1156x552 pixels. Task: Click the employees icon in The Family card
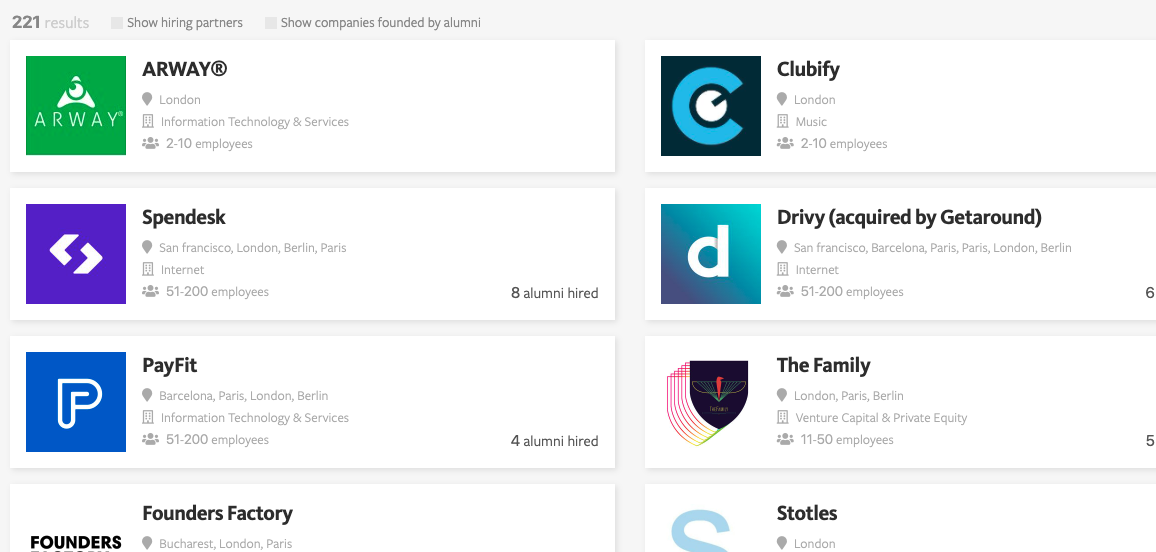click(785, 439)
